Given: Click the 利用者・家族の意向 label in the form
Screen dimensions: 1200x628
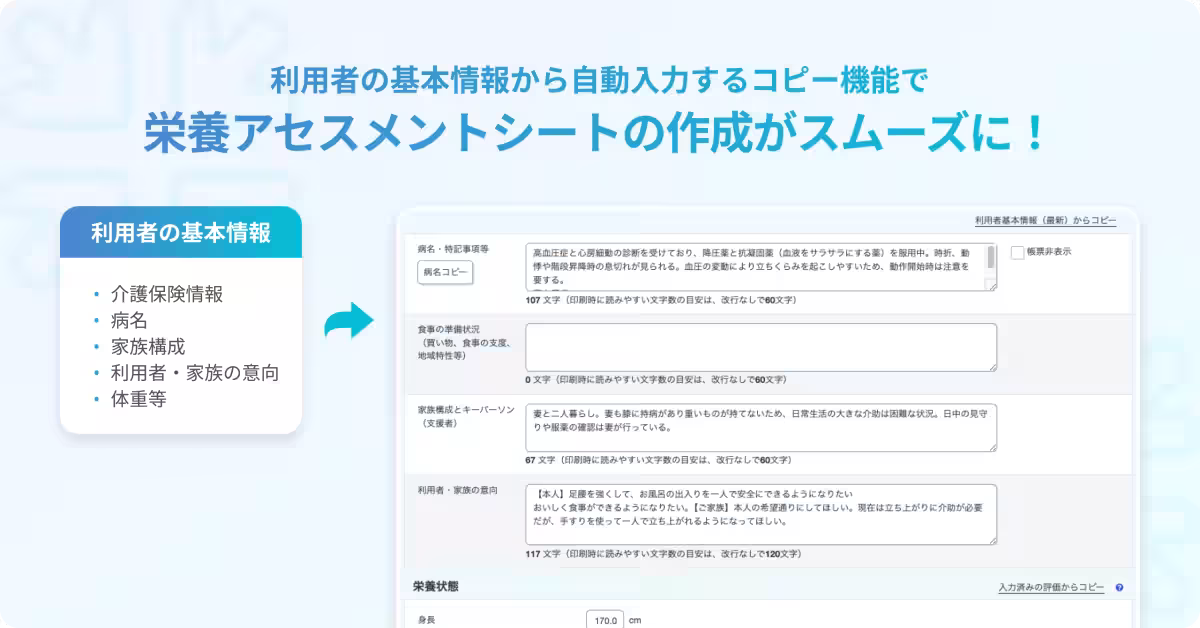Looking at the screenshot, I should tap(457, 491).
